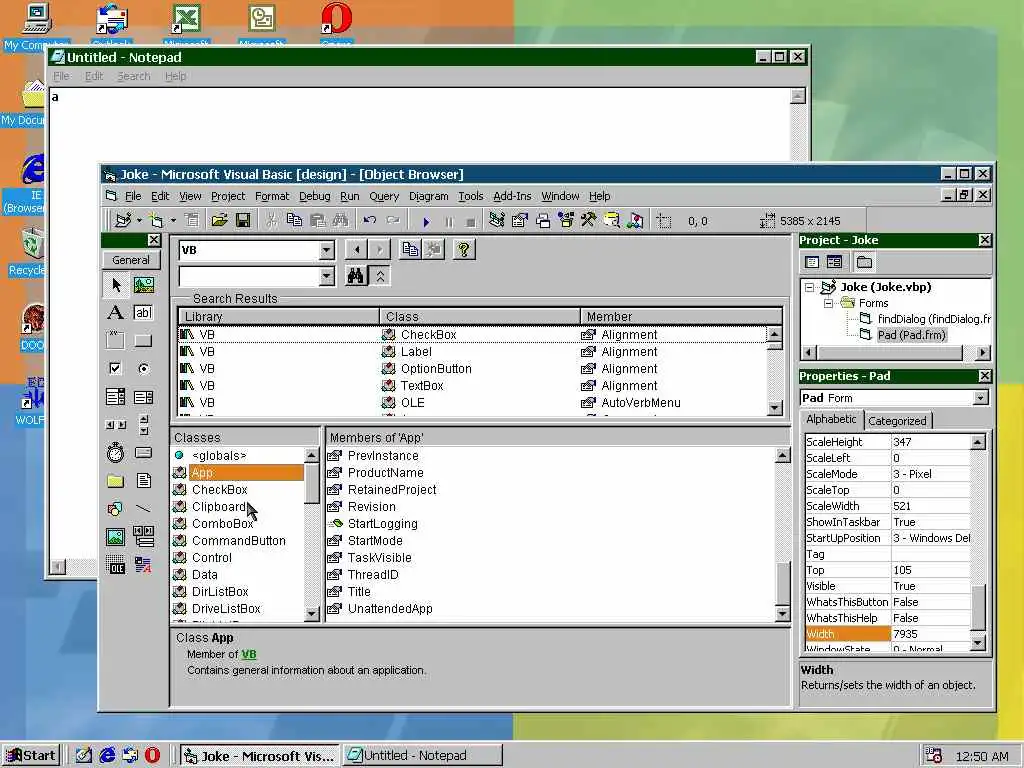Open the VB library dropdown
1024x768 pixels.
pos(327,250)
